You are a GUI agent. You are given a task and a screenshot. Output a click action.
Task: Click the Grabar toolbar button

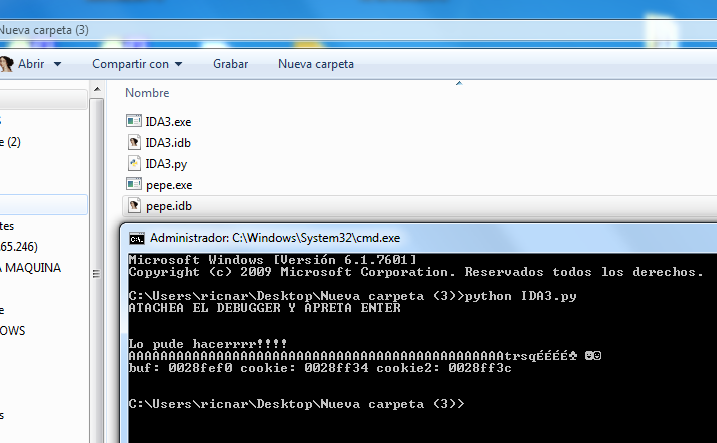[230, 64]
